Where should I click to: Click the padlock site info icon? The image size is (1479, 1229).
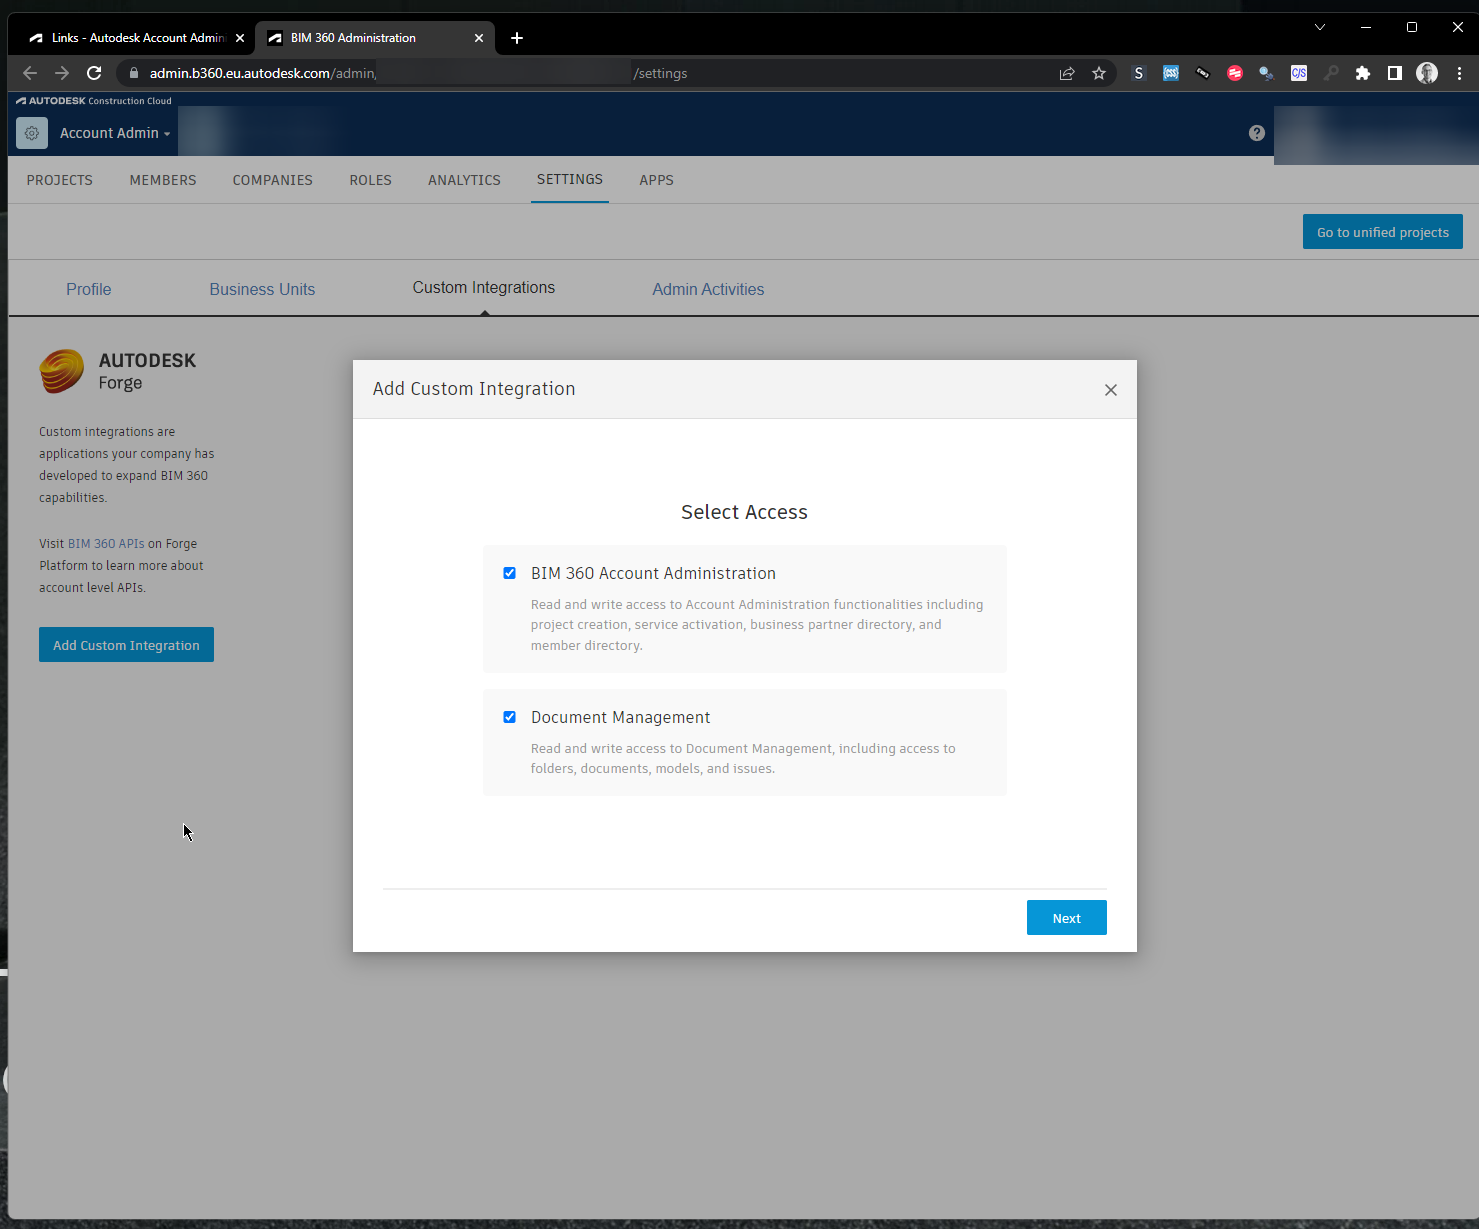click(134, 73)
